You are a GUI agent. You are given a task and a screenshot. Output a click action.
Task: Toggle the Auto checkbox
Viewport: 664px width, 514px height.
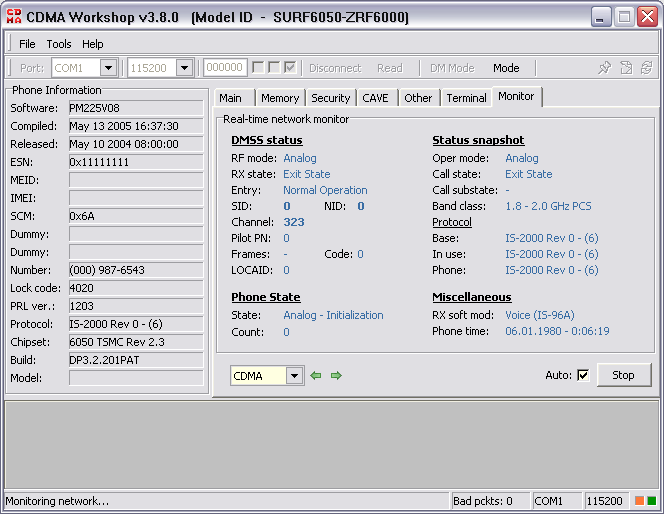(x=583, y=375)
